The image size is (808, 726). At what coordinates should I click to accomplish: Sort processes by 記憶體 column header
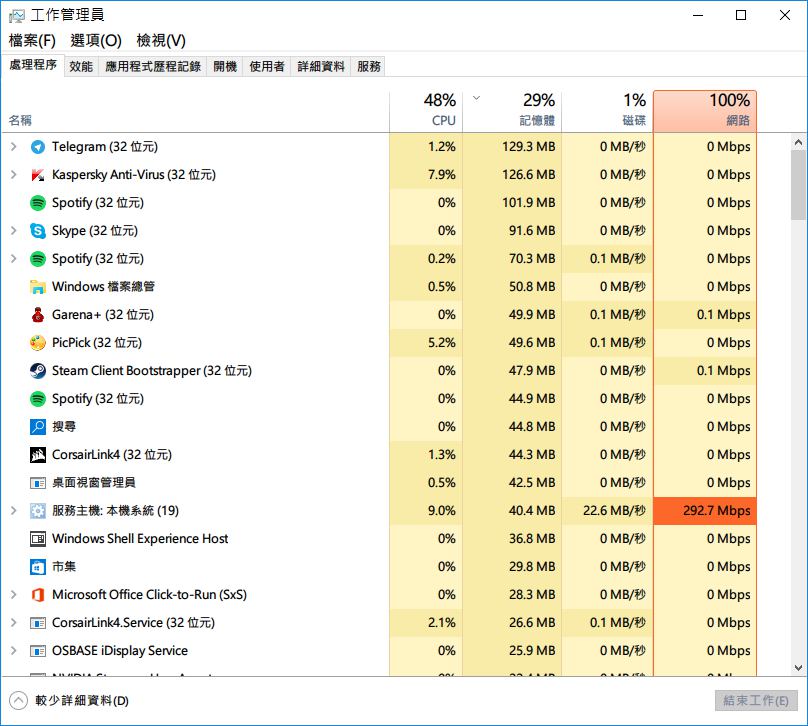516,111
